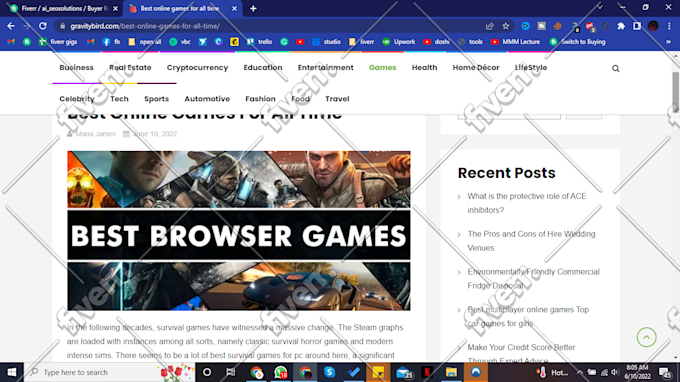Open the Fashion category

coord(260,99)
